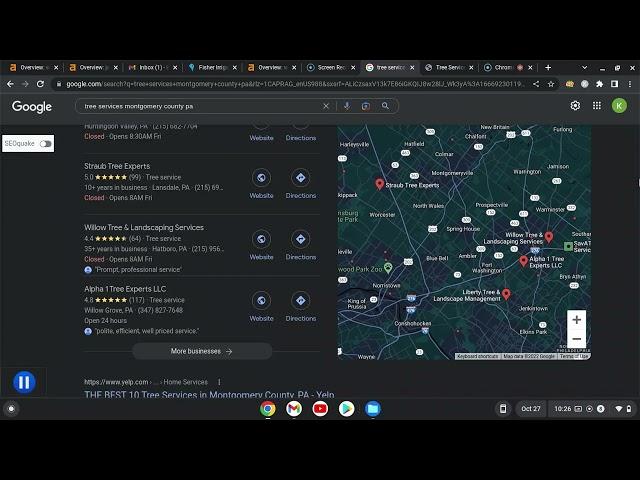Open the Yelp Best 10 Tree Services link
This screenshot has height=480, width=640.
[208, 395]
